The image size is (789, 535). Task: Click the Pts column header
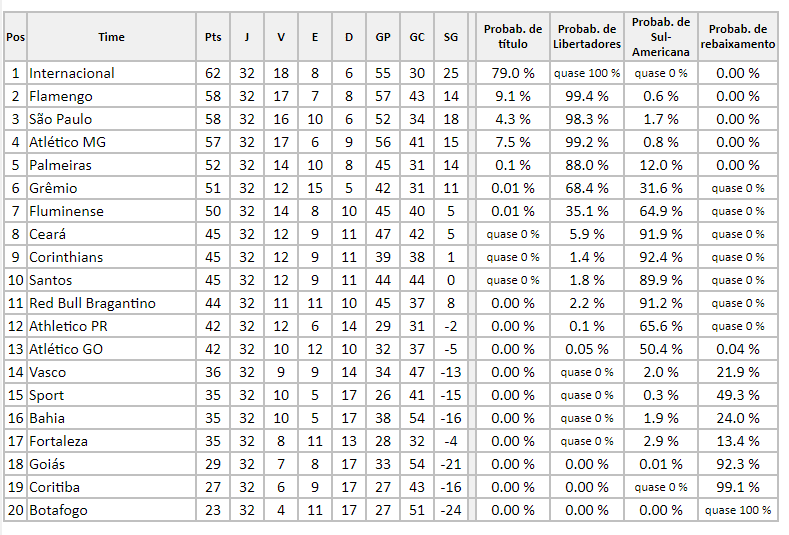(x=213, y=37)
